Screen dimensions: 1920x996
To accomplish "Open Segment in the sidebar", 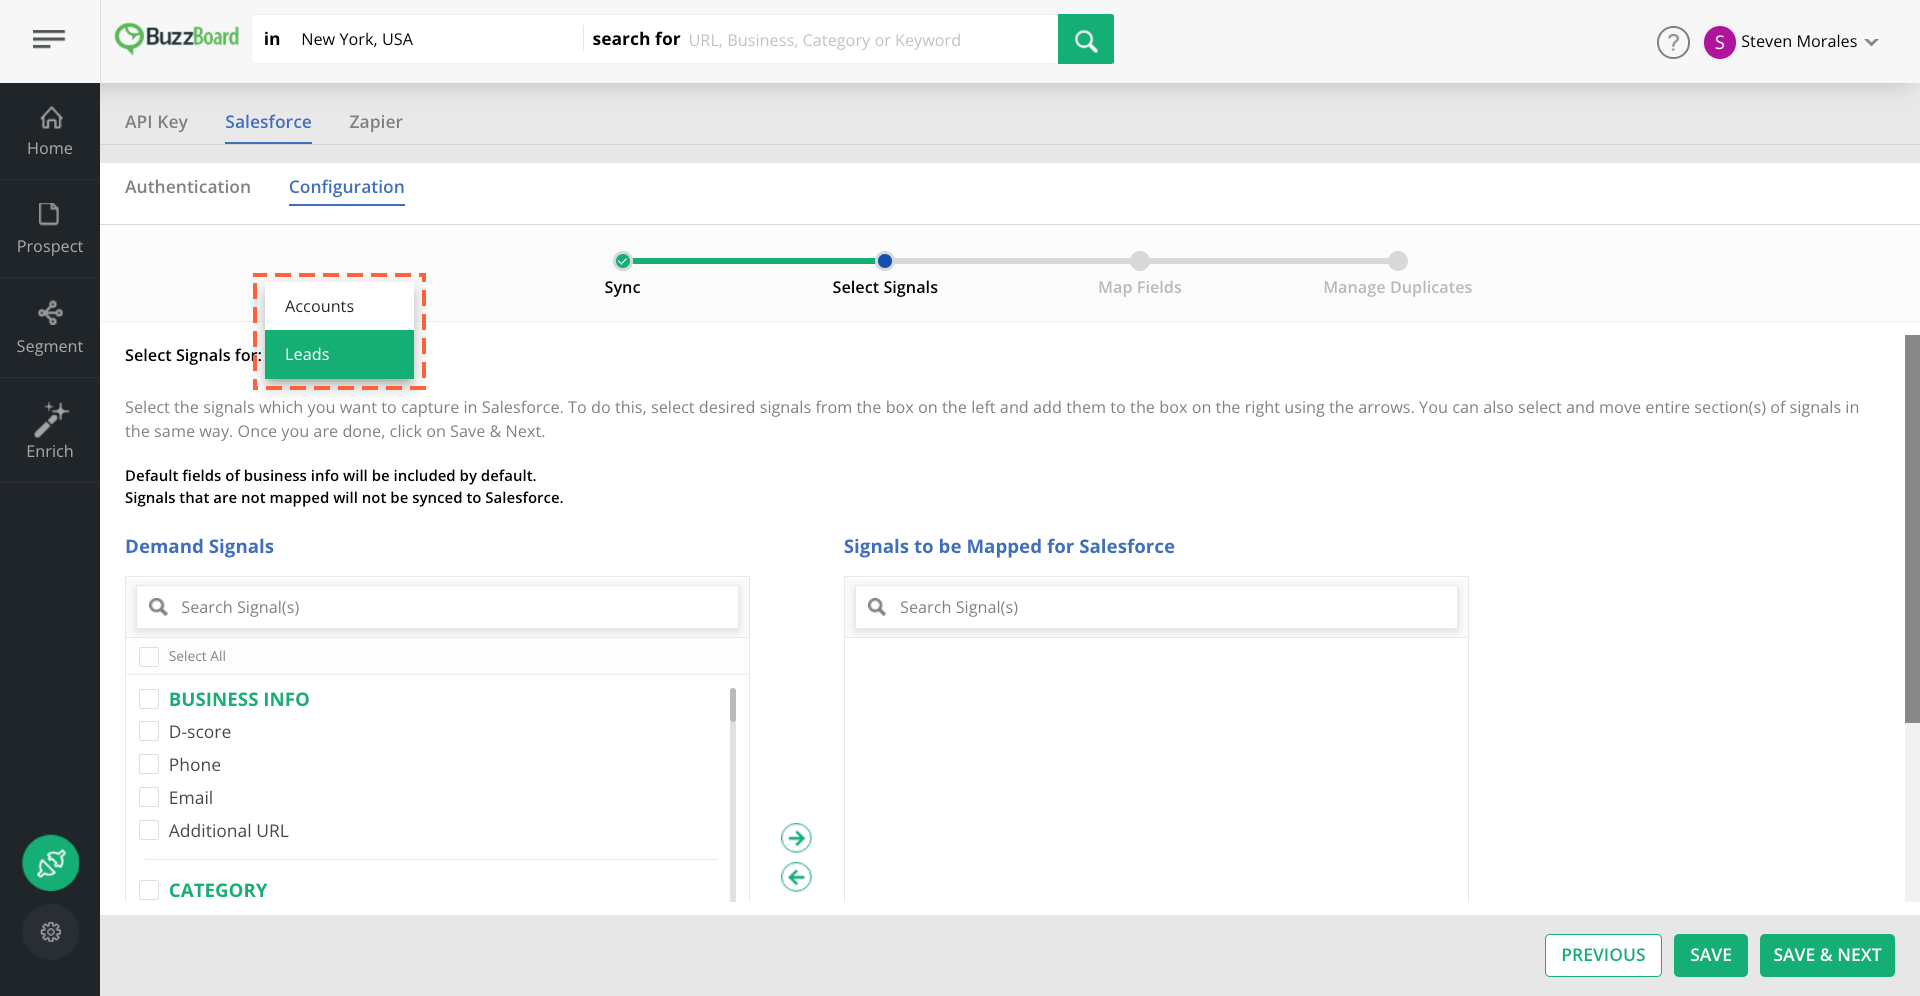I will [50, 327].
